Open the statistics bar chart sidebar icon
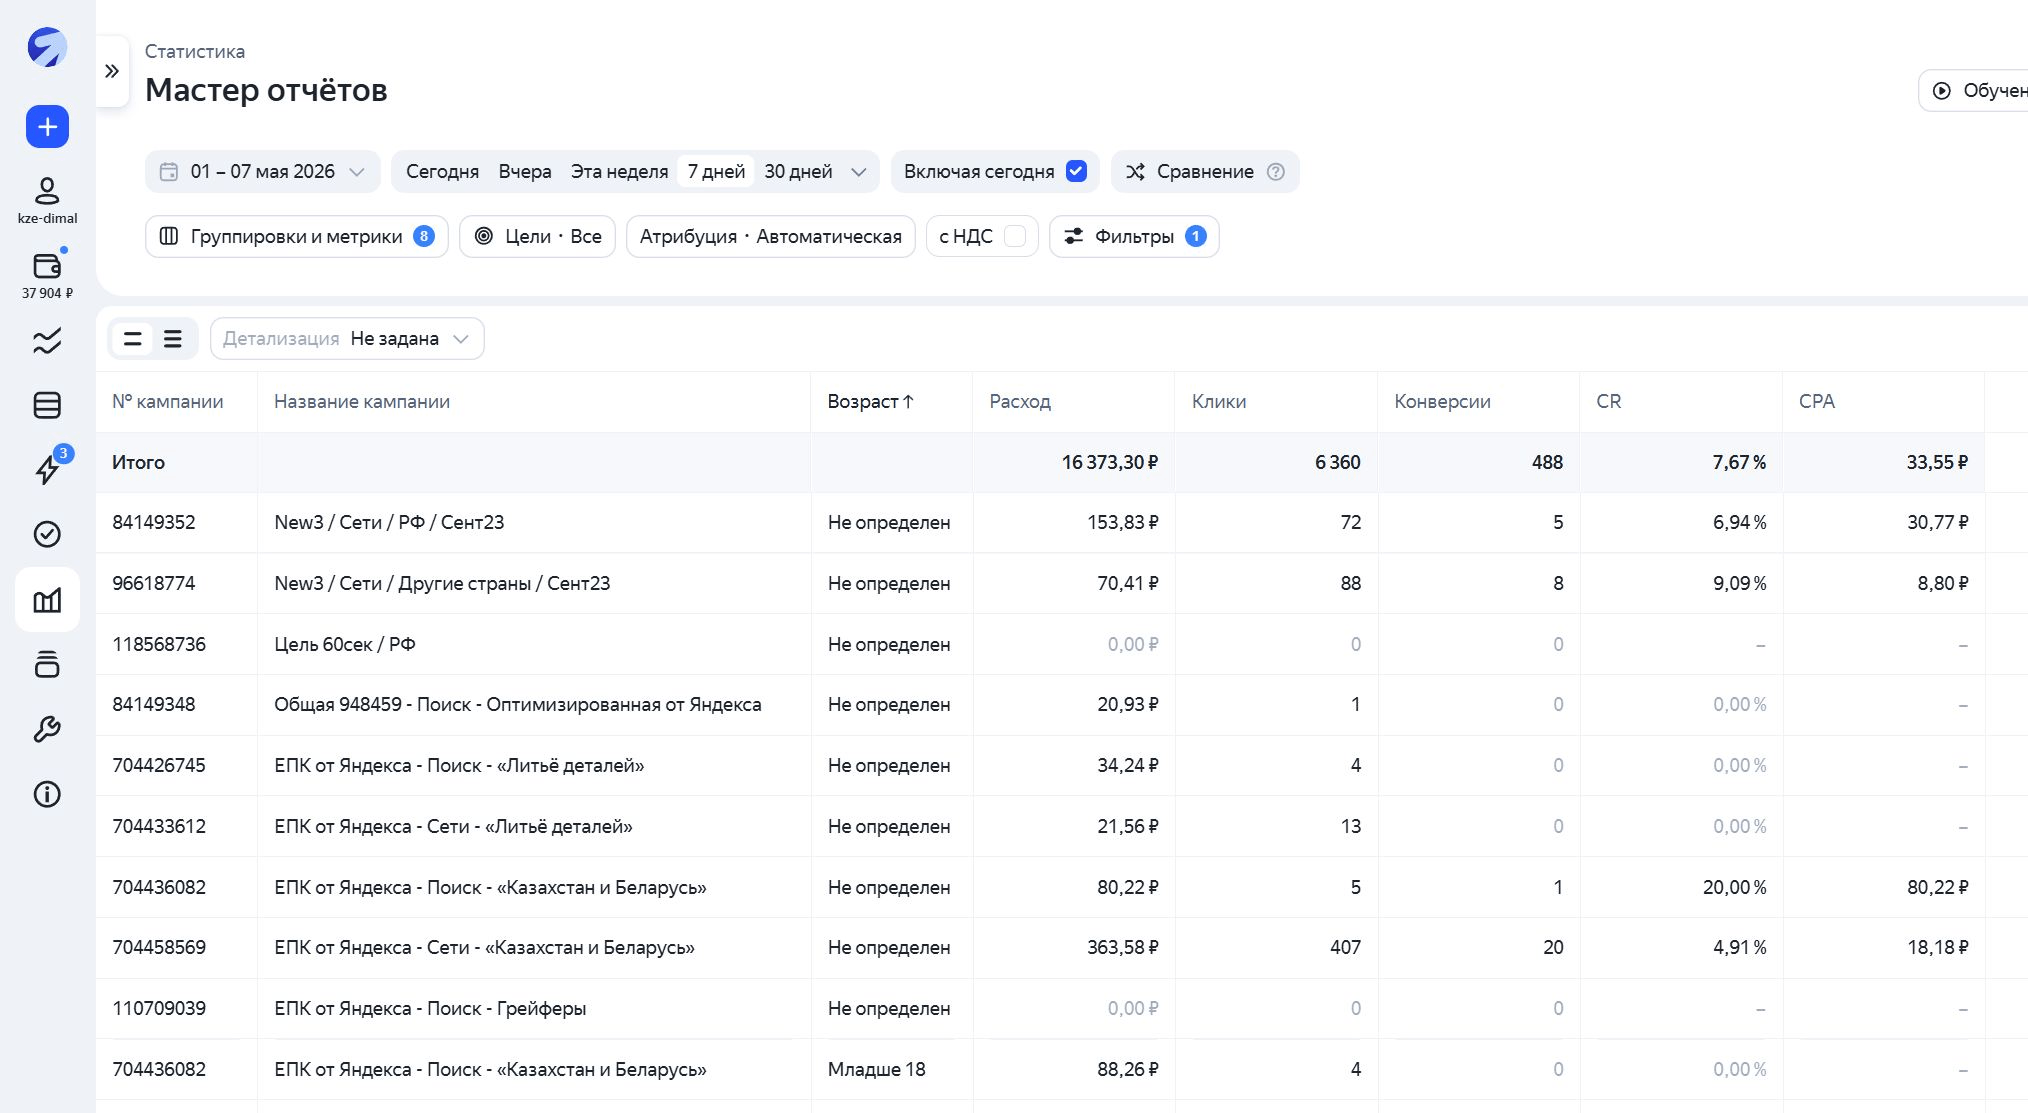The image size is (2028, 1113). point(47,600)
